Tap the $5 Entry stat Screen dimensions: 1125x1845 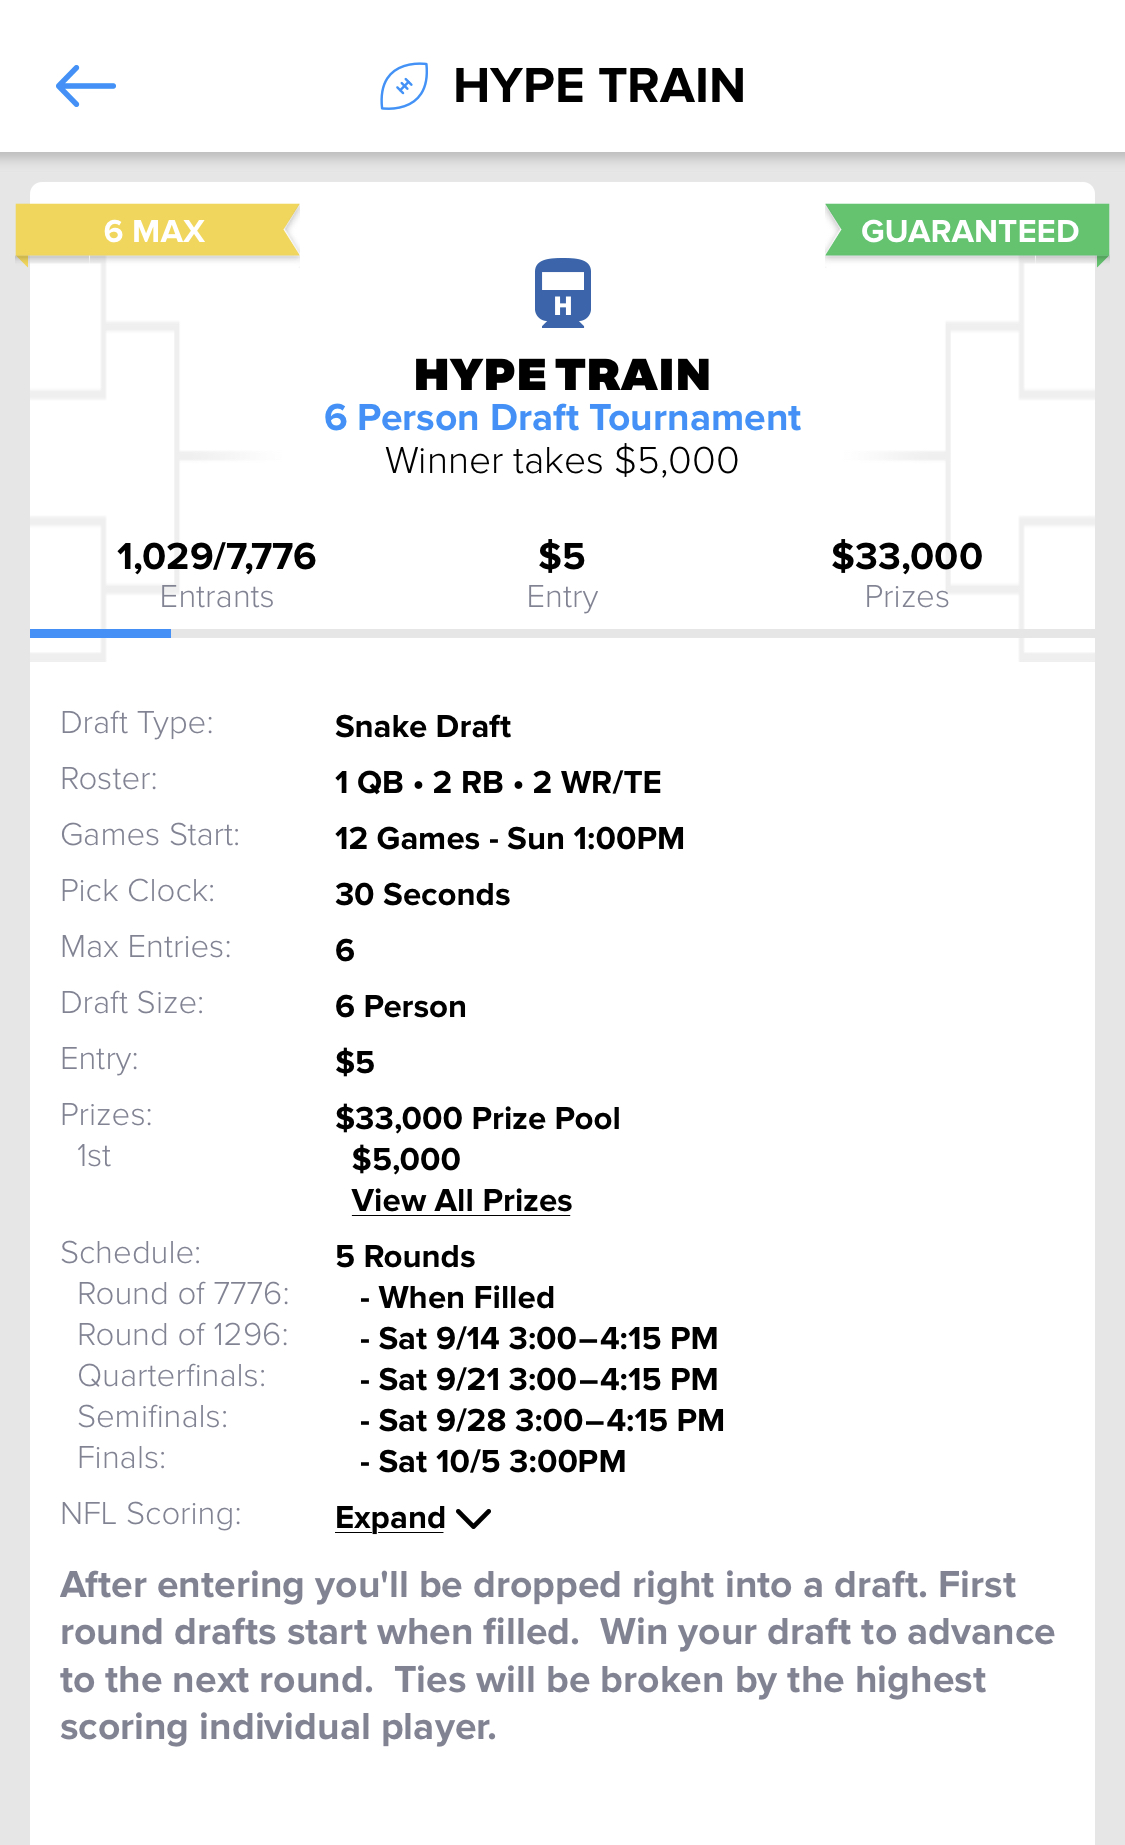tap(562, 574)
